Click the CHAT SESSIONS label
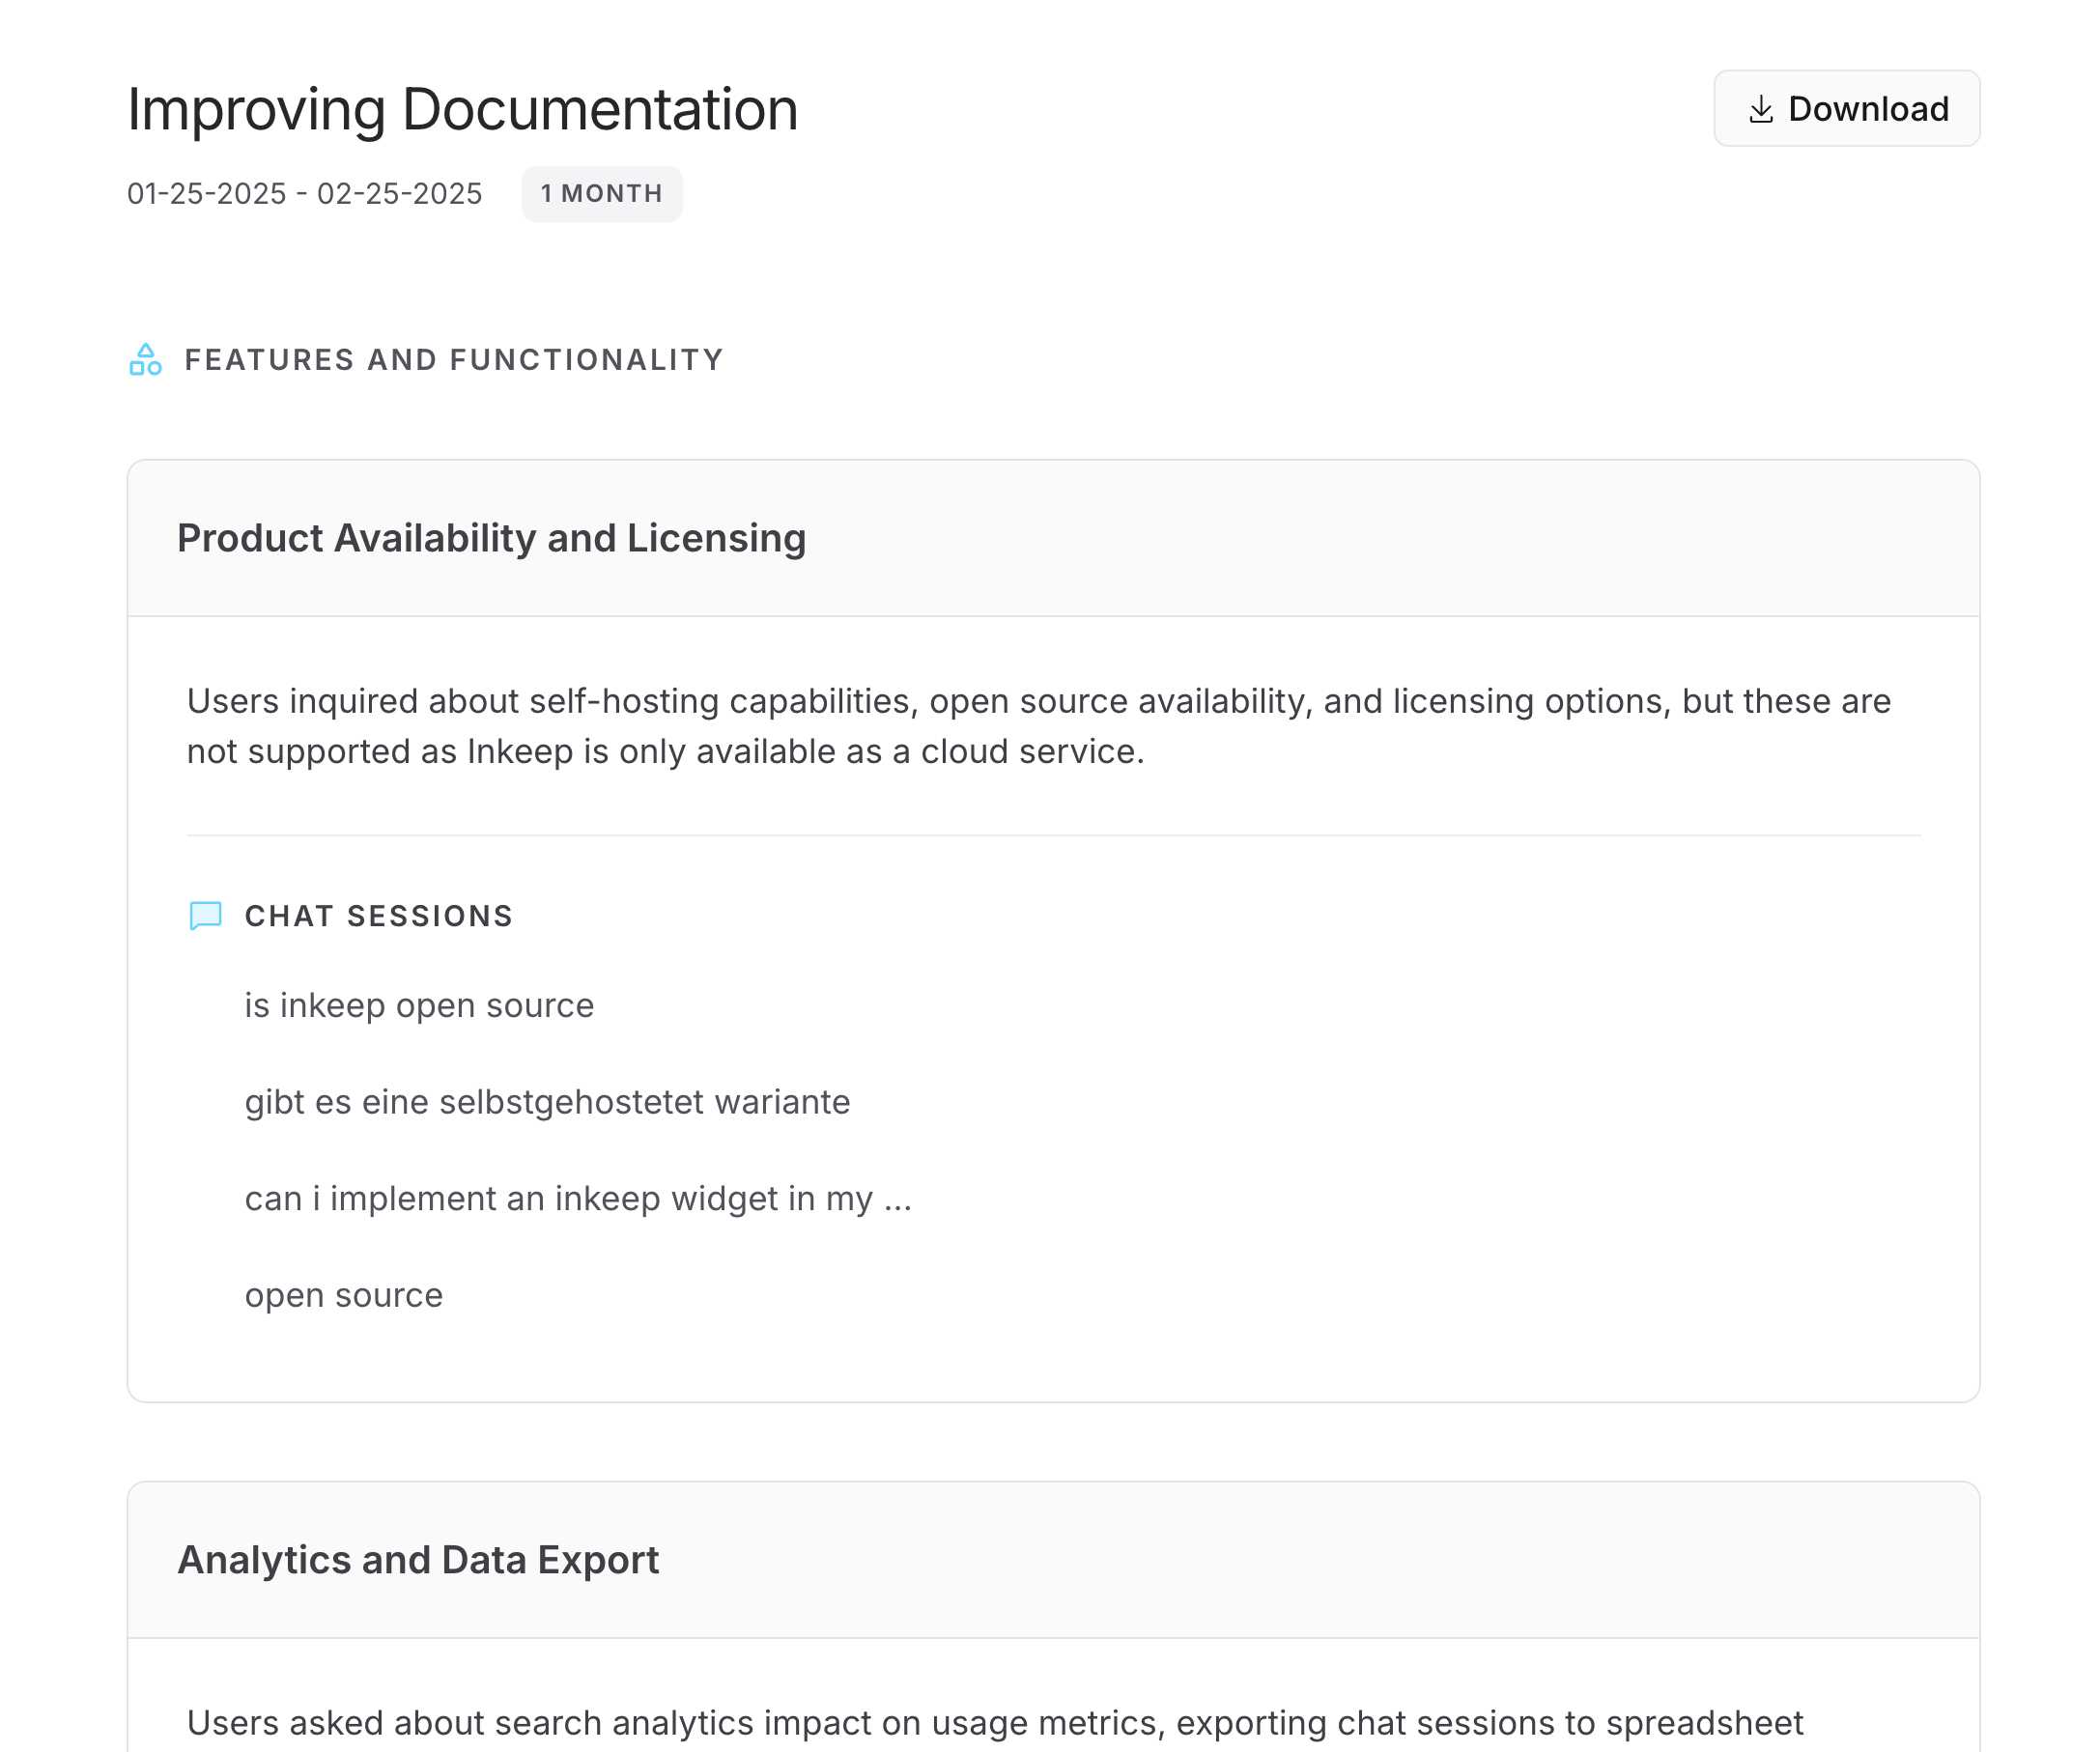Viewport: 2100px width, 1752px height. click(x=378, y=916)
